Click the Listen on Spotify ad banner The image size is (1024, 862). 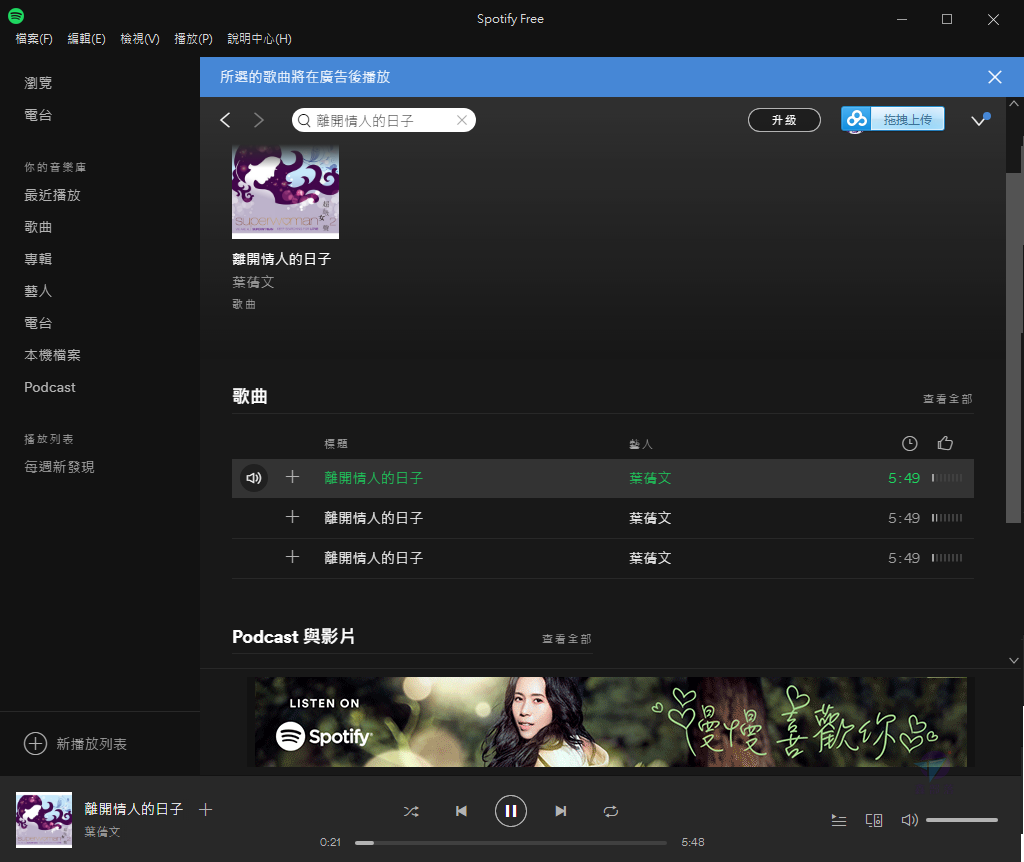(611, 722)
